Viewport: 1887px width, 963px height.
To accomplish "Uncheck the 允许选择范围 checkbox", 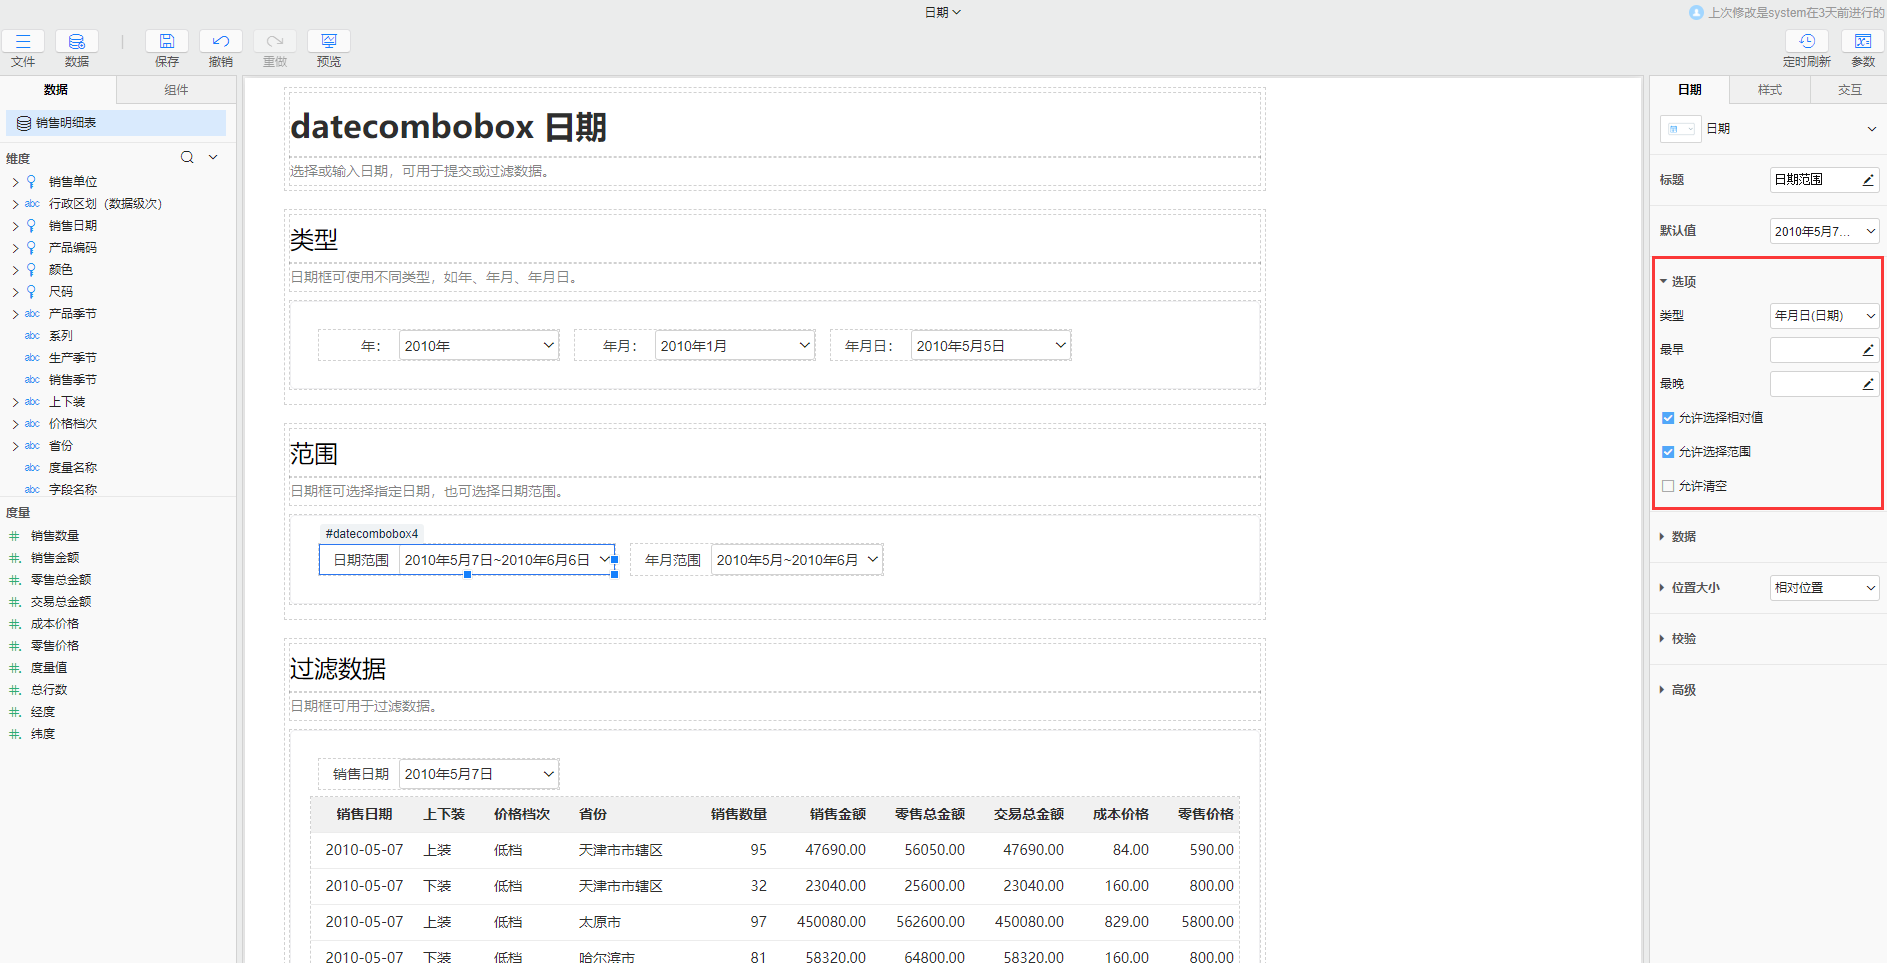I will coord(1668,452).
